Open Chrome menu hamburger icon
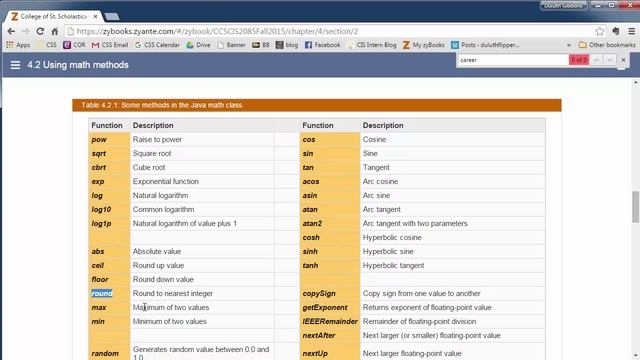This screenshot has width=640, height=360. (631, 31)
